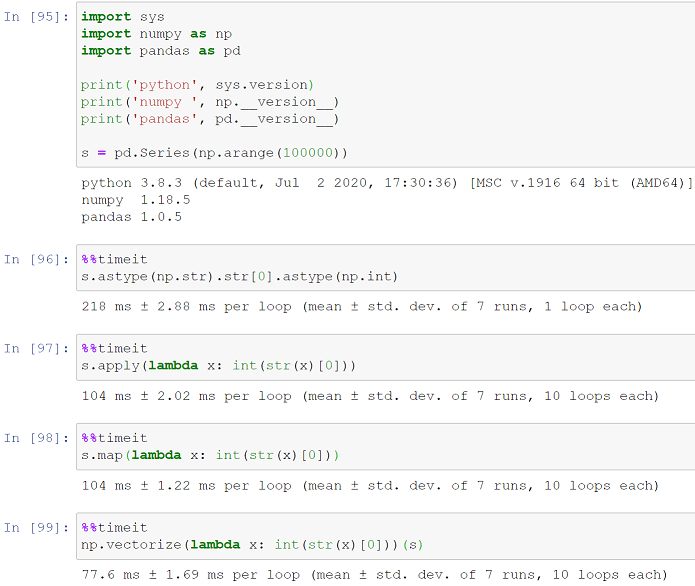Image resolution: width=695 pixels, height=586 pixels.
Task: Click the In [99] cell prompt
Action: tap(36, 528)
